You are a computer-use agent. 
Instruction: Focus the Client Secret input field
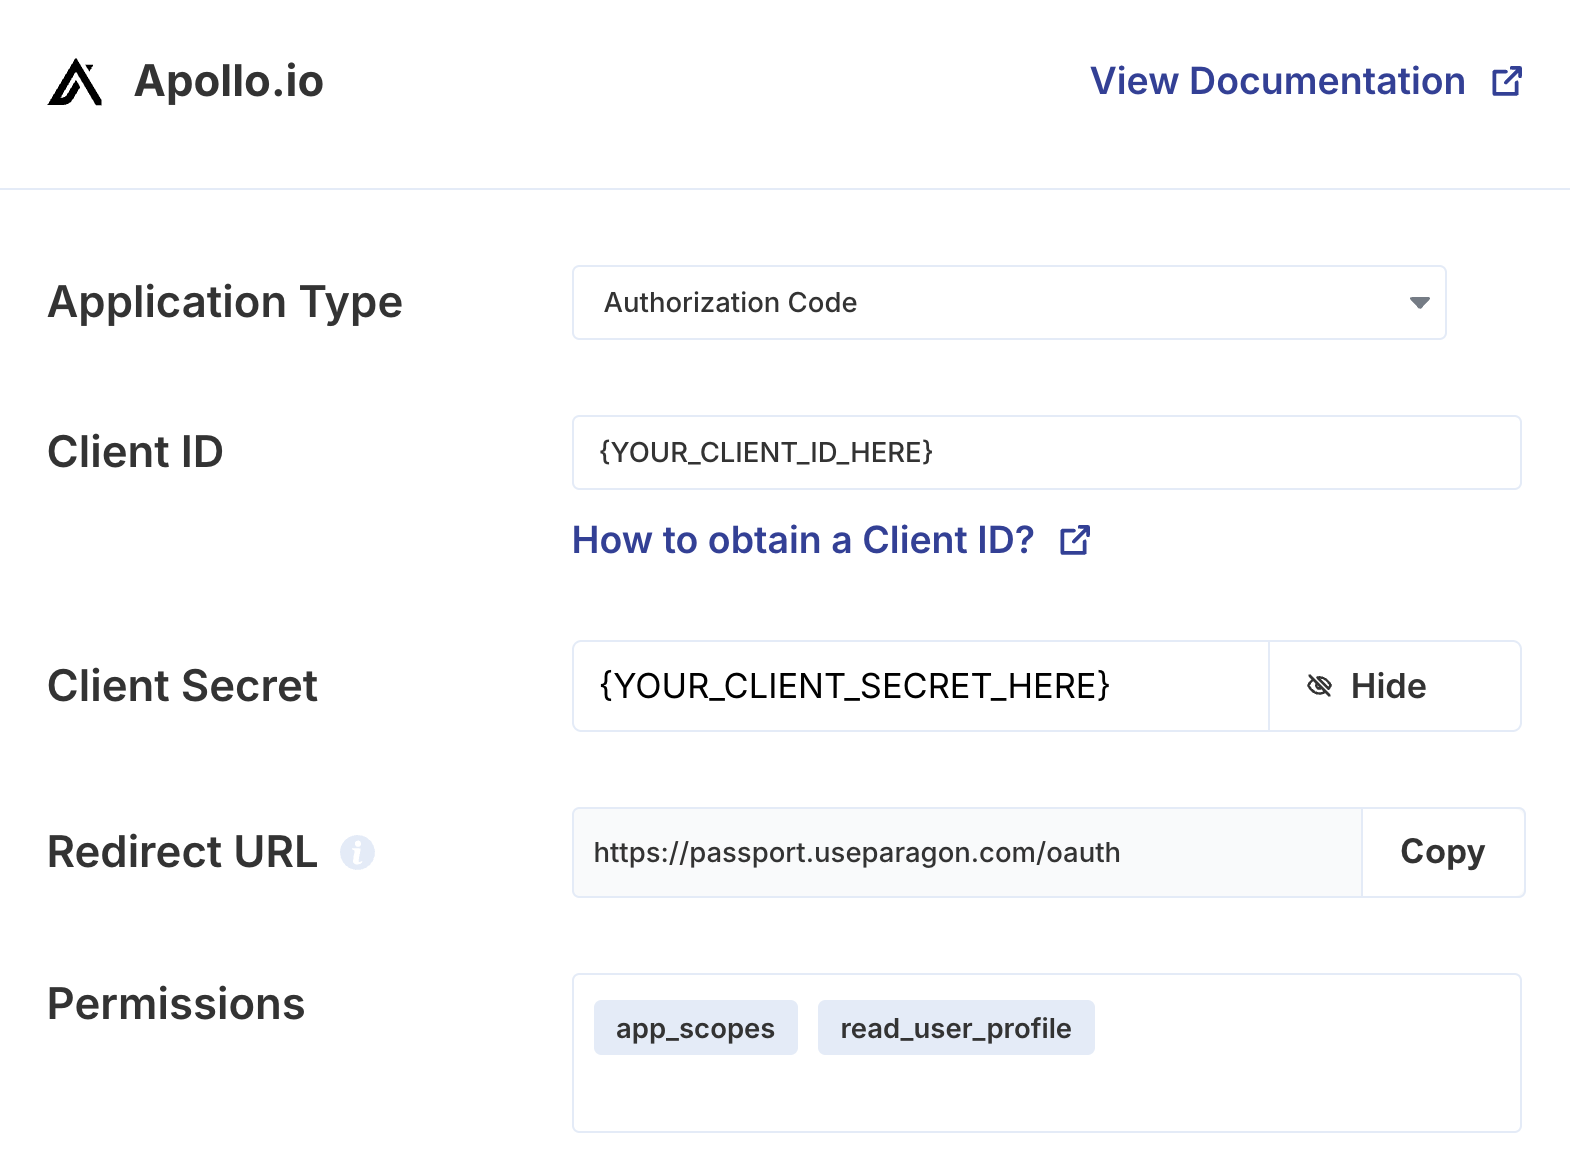(921, 686)
